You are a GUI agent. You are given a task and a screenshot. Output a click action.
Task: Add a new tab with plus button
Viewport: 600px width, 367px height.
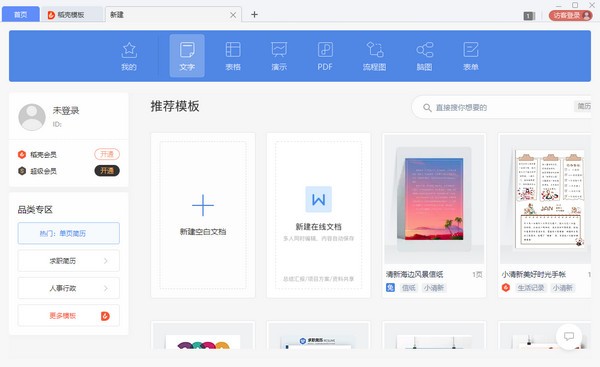point(254,15)
